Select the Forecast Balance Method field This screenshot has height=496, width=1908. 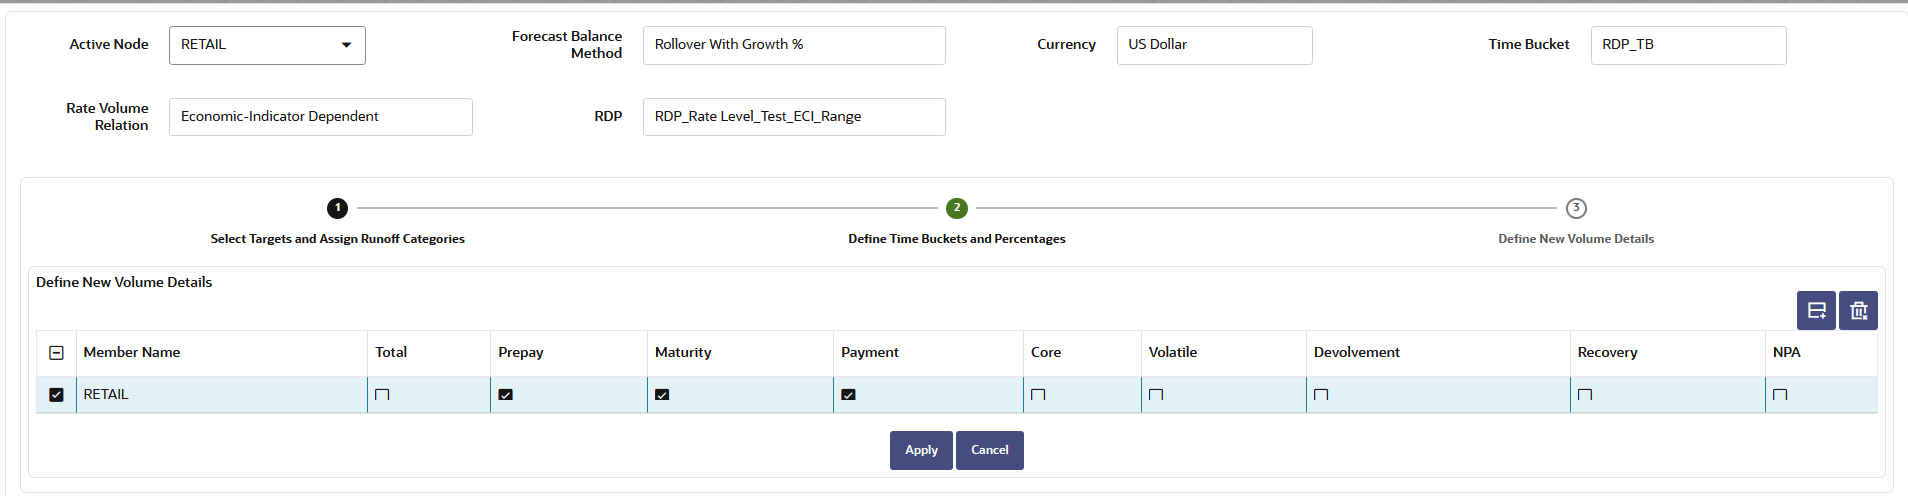(x=793, y=45)
